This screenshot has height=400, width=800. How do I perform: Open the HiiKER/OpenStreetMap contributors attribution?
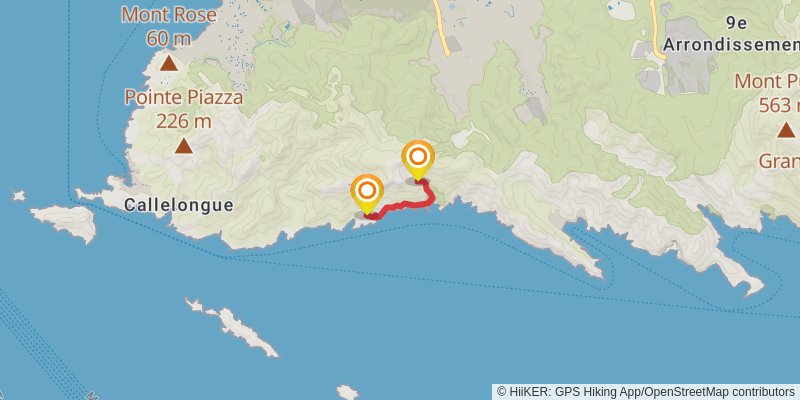(646, 392)
